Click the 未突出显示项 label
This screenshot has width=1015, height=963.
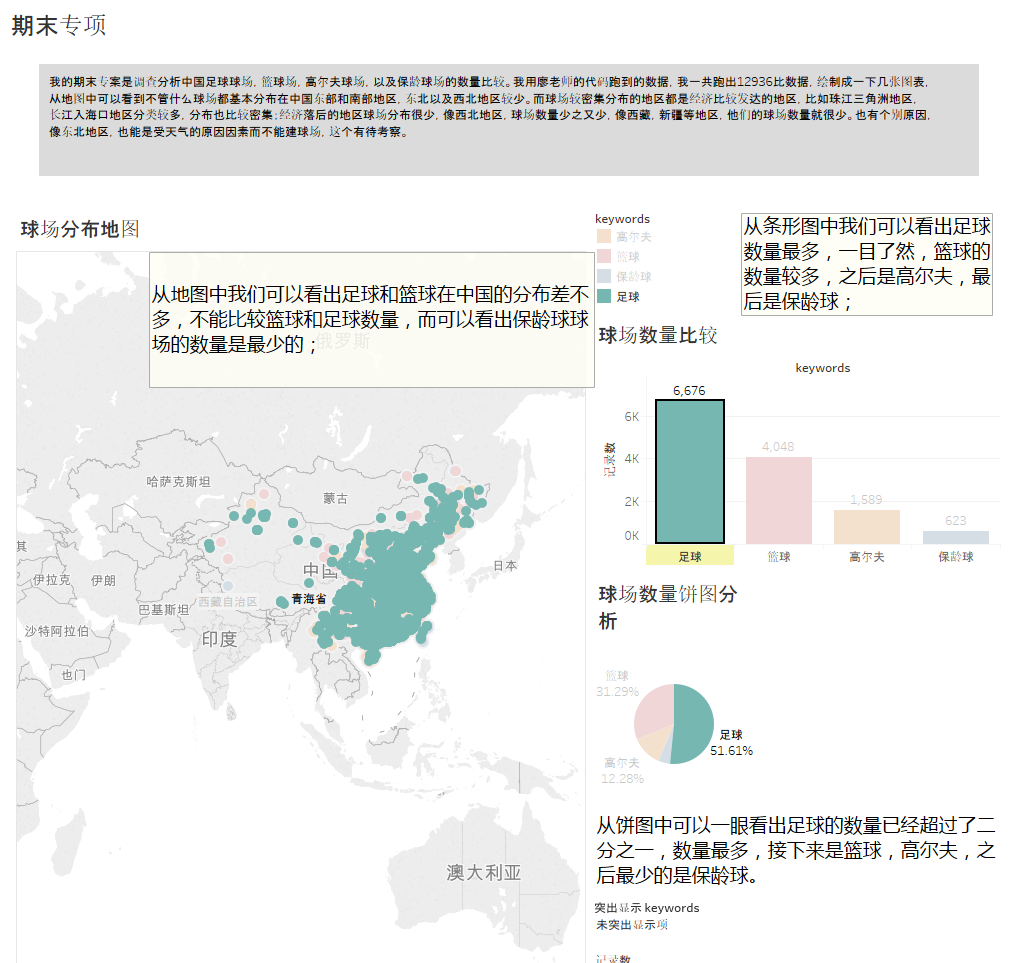[631, 925]
